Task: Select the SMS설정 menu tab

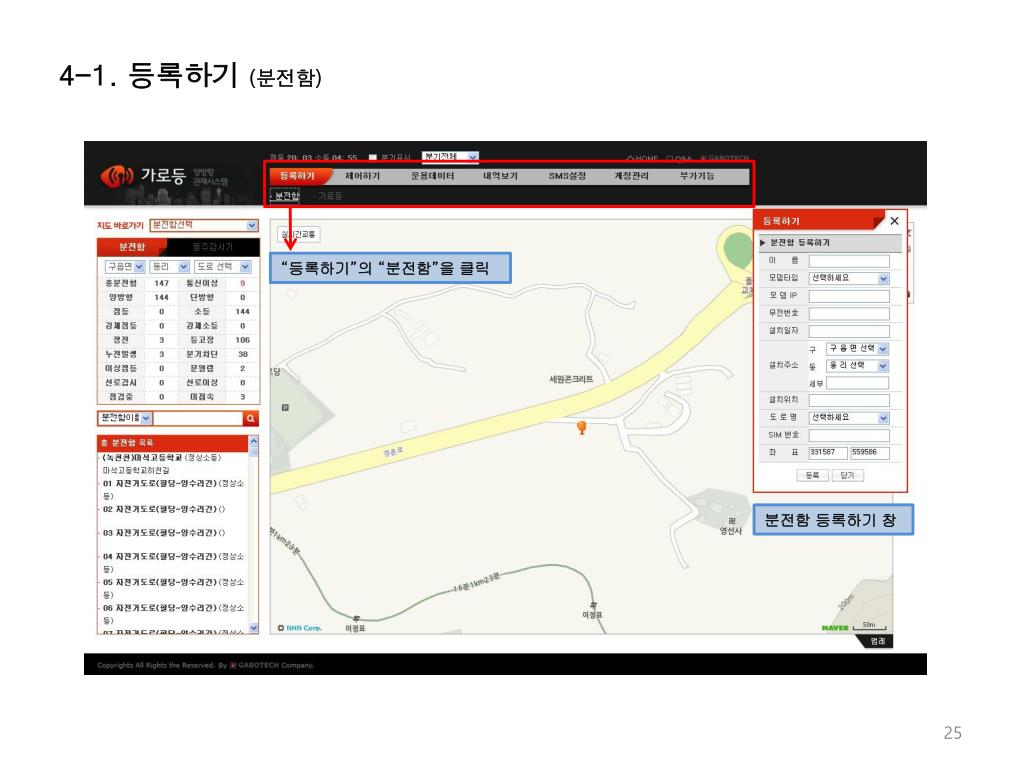Action: click(567, 176)
